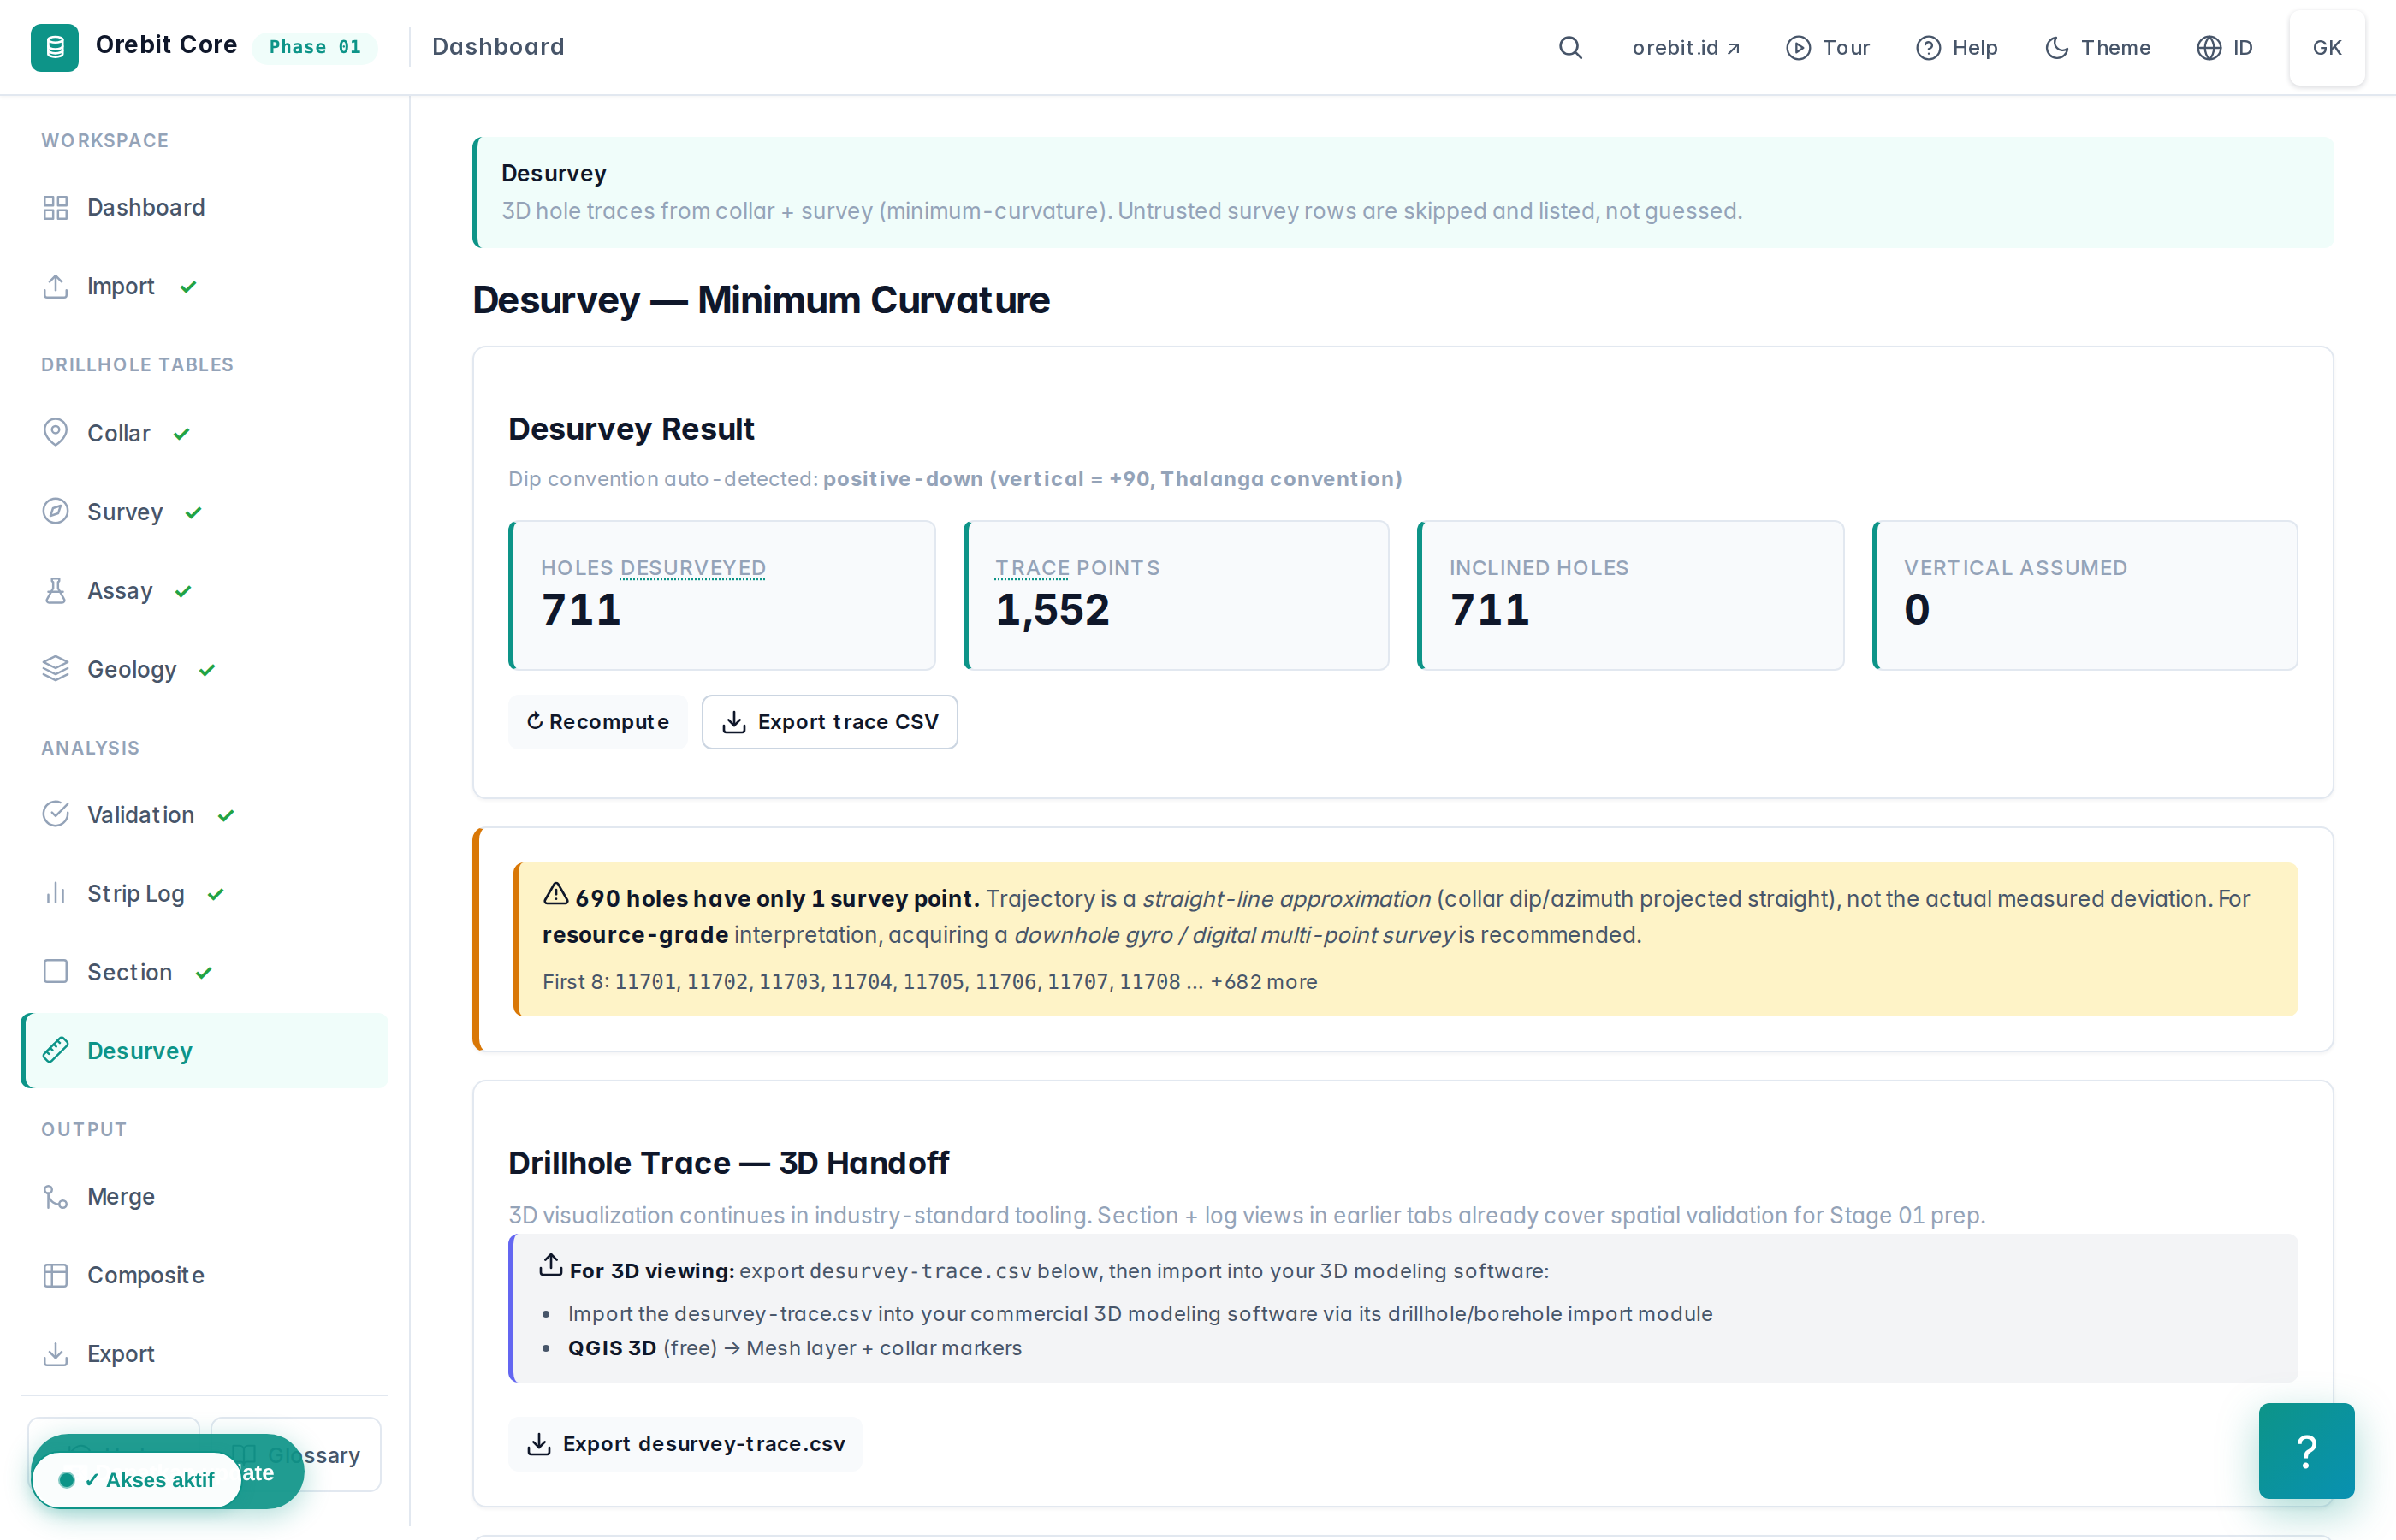Click the Collar pin icon in sidebar
Viewport: 2396px width, 1540px height.
(56, 433)
